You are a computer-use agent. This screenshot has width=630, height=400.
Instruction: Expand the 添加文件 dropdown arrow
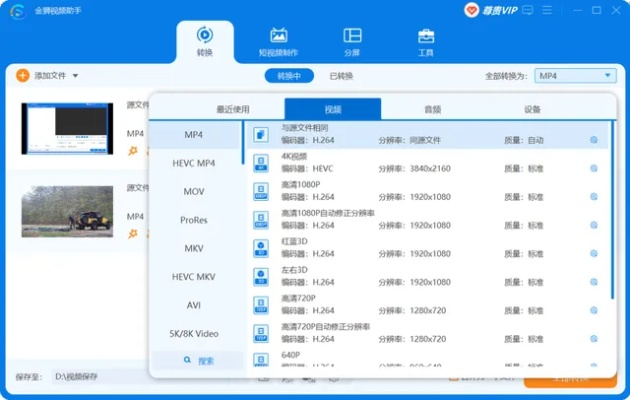pos(75,76)
